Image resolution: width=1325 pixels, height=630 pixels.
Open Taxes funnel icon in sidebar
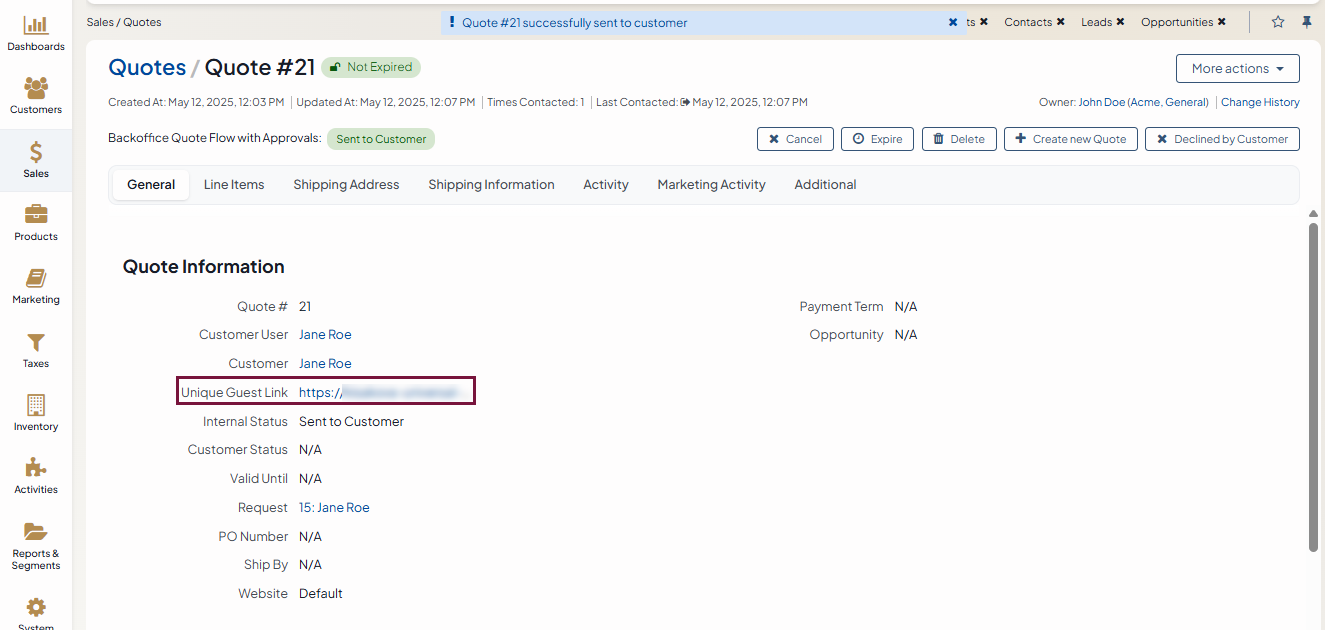(x=36, y=343)
